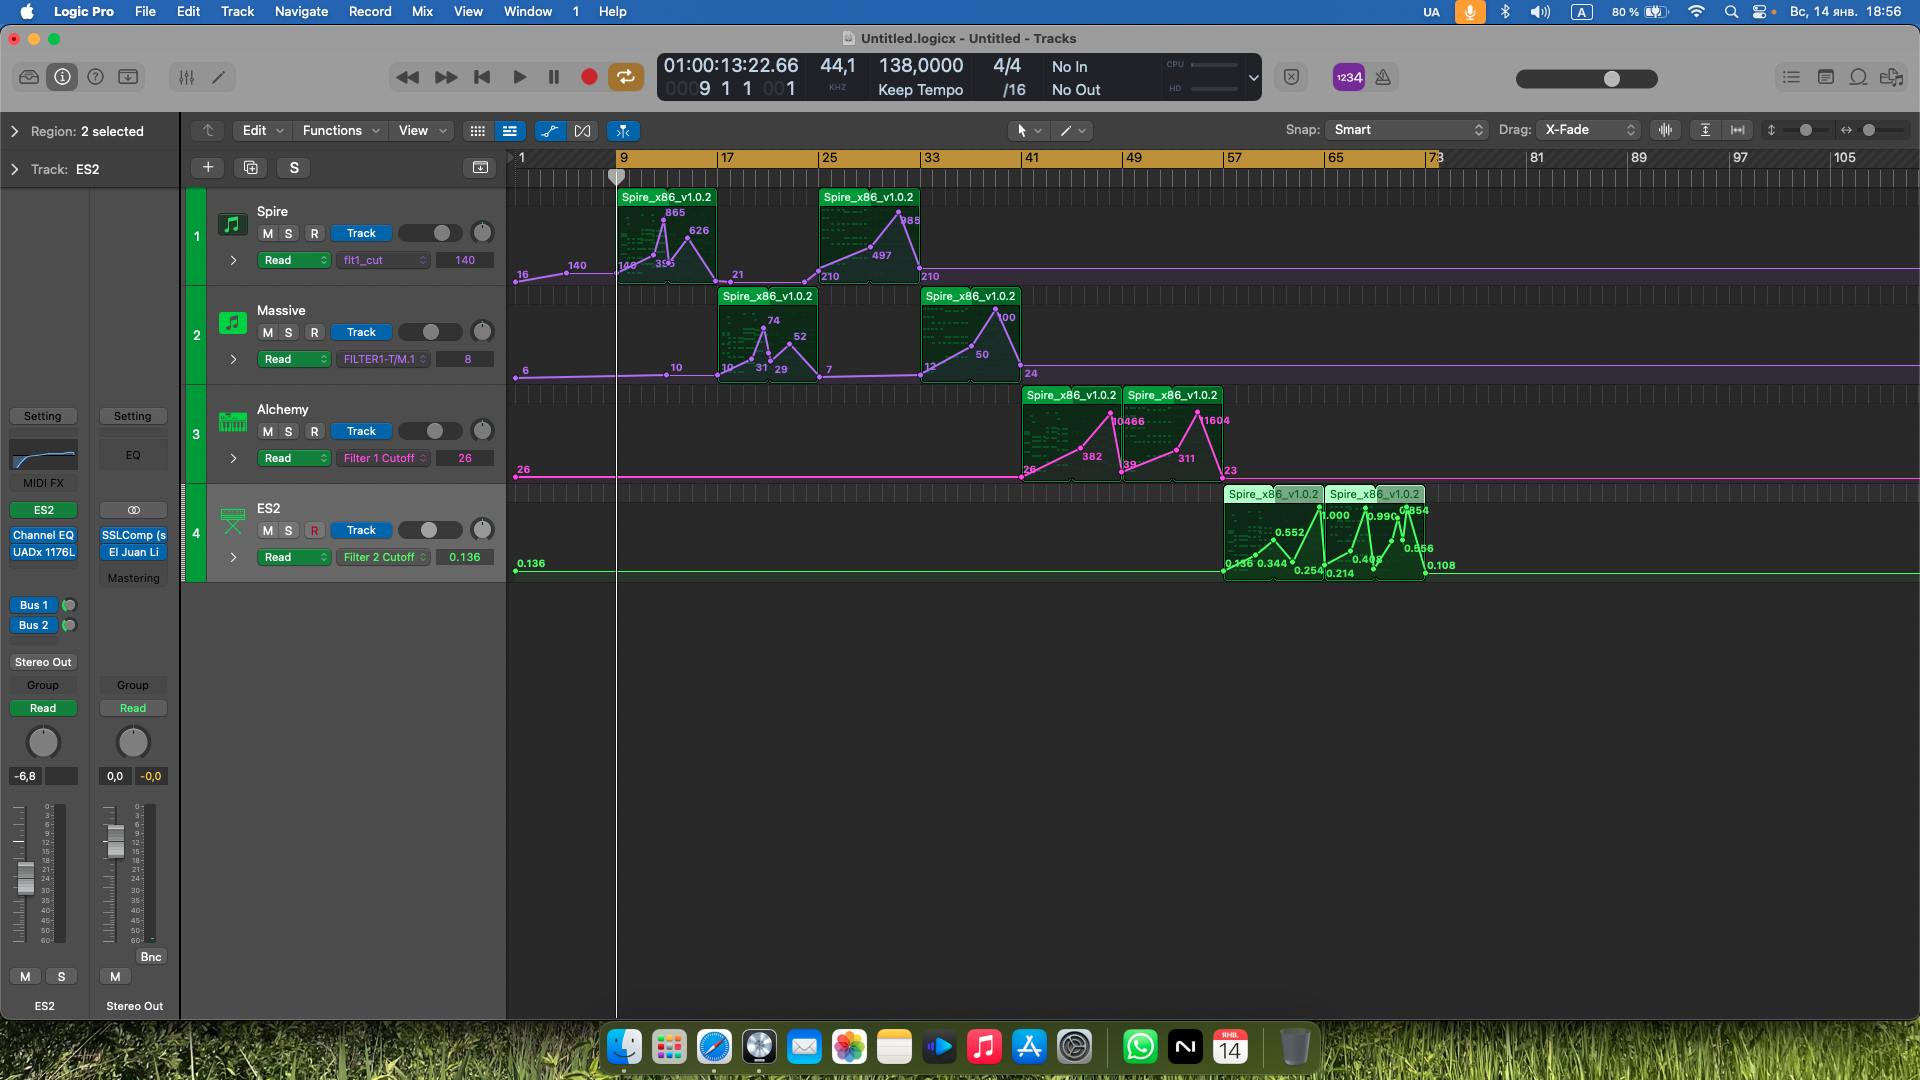Click the duplicate track button

(250, 167)
